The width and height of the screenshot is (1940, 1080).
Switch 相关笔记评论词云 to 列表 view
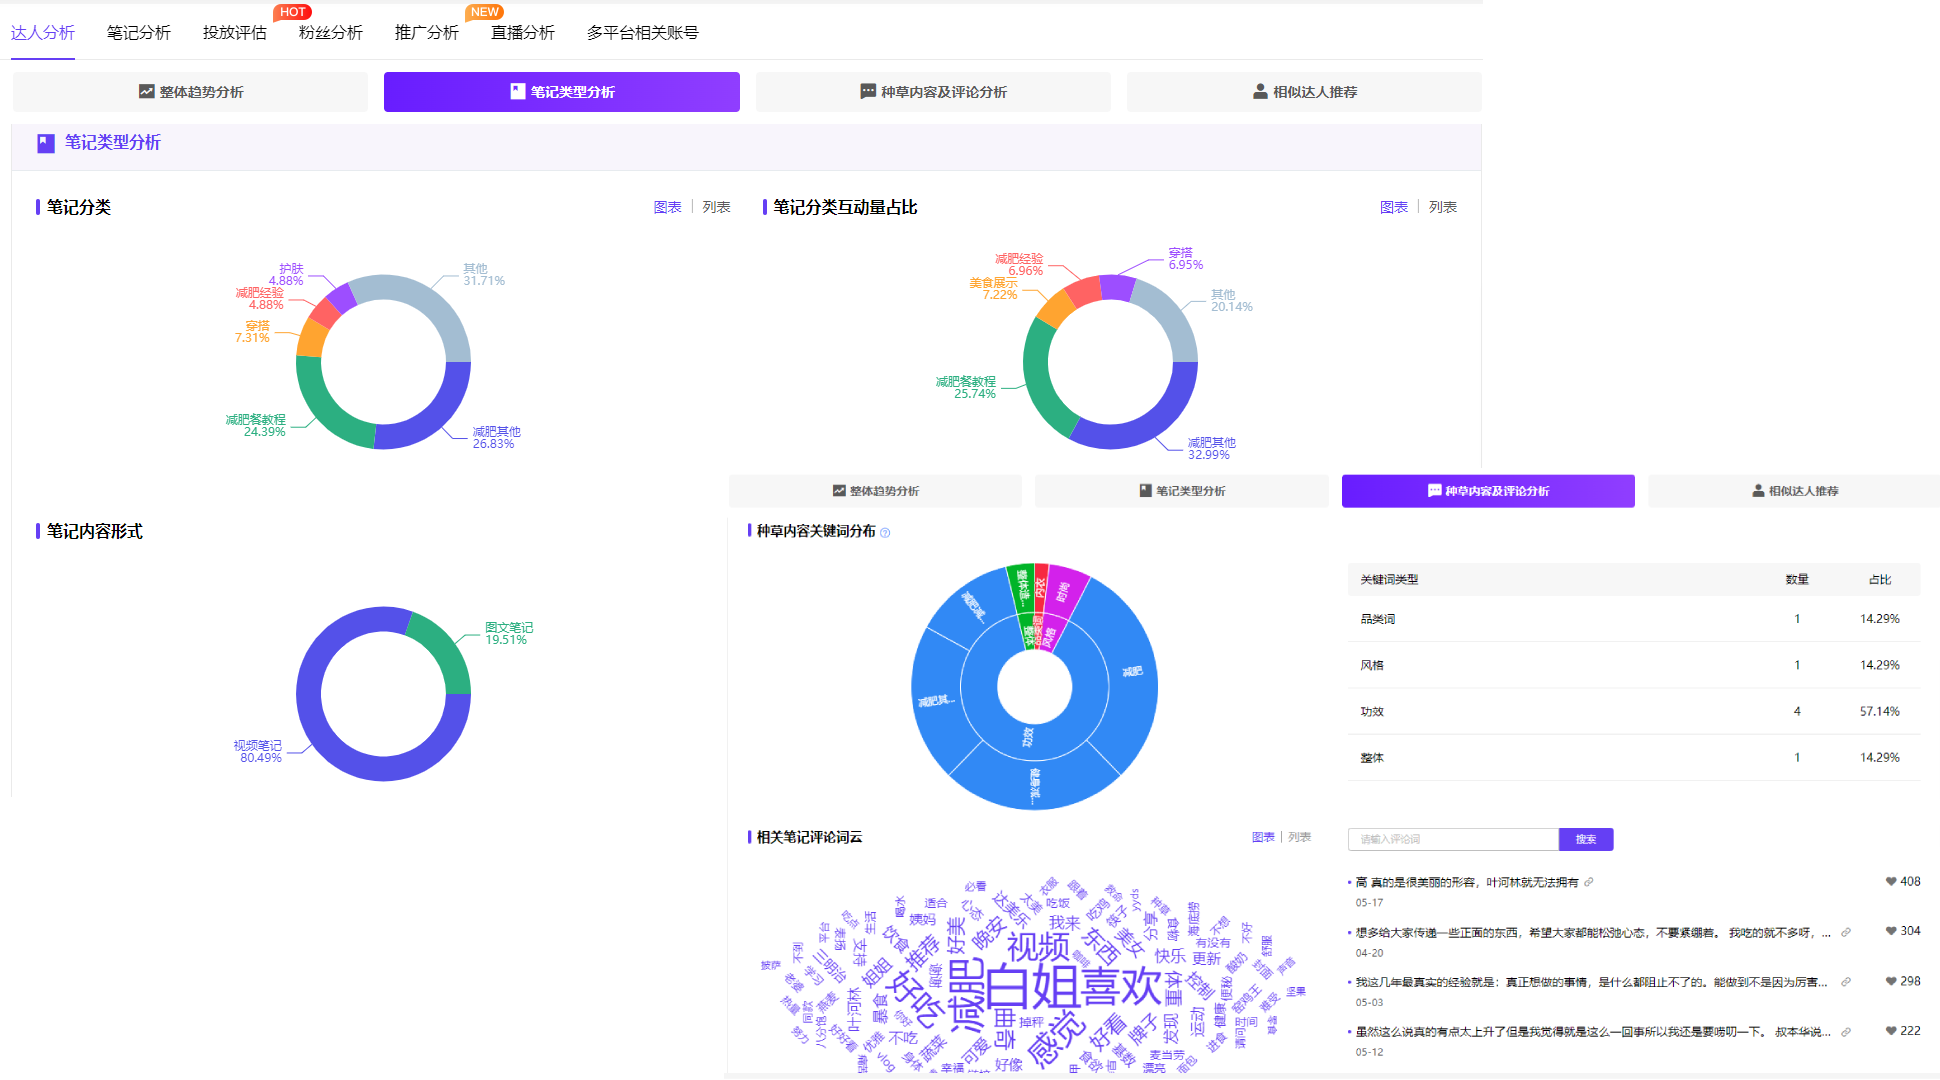pos(1299,837)
